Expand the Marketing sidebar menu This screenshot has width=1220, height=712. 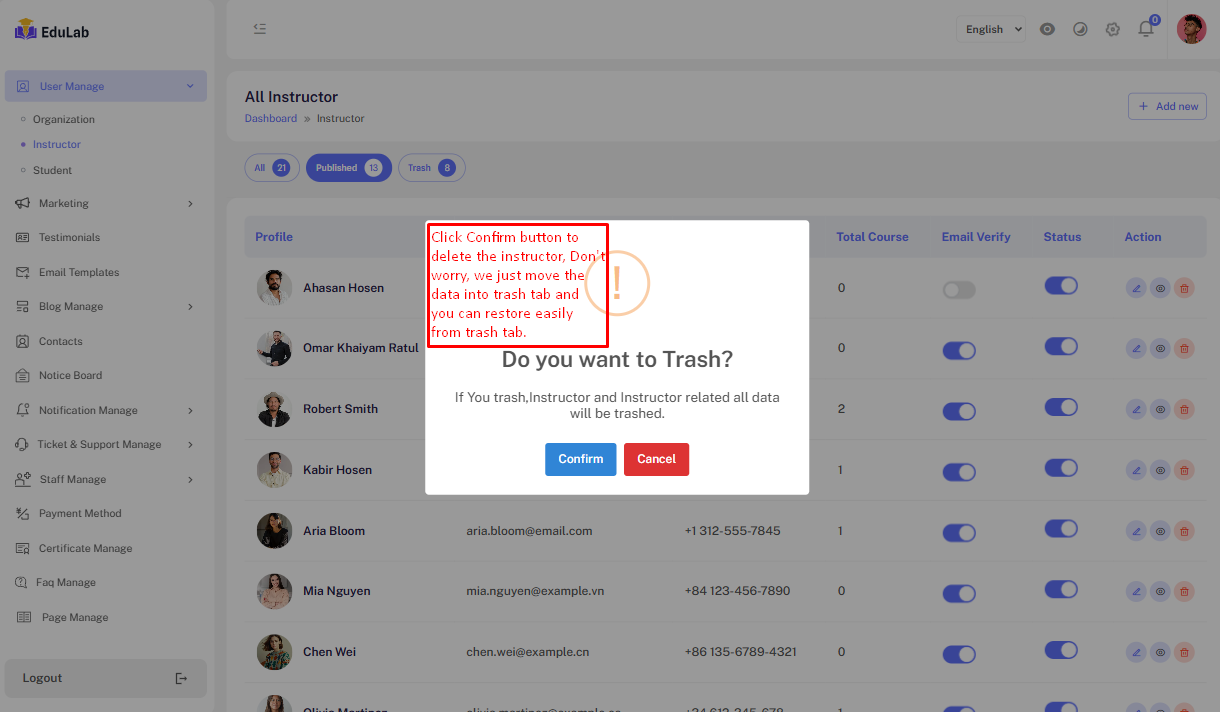105,203
